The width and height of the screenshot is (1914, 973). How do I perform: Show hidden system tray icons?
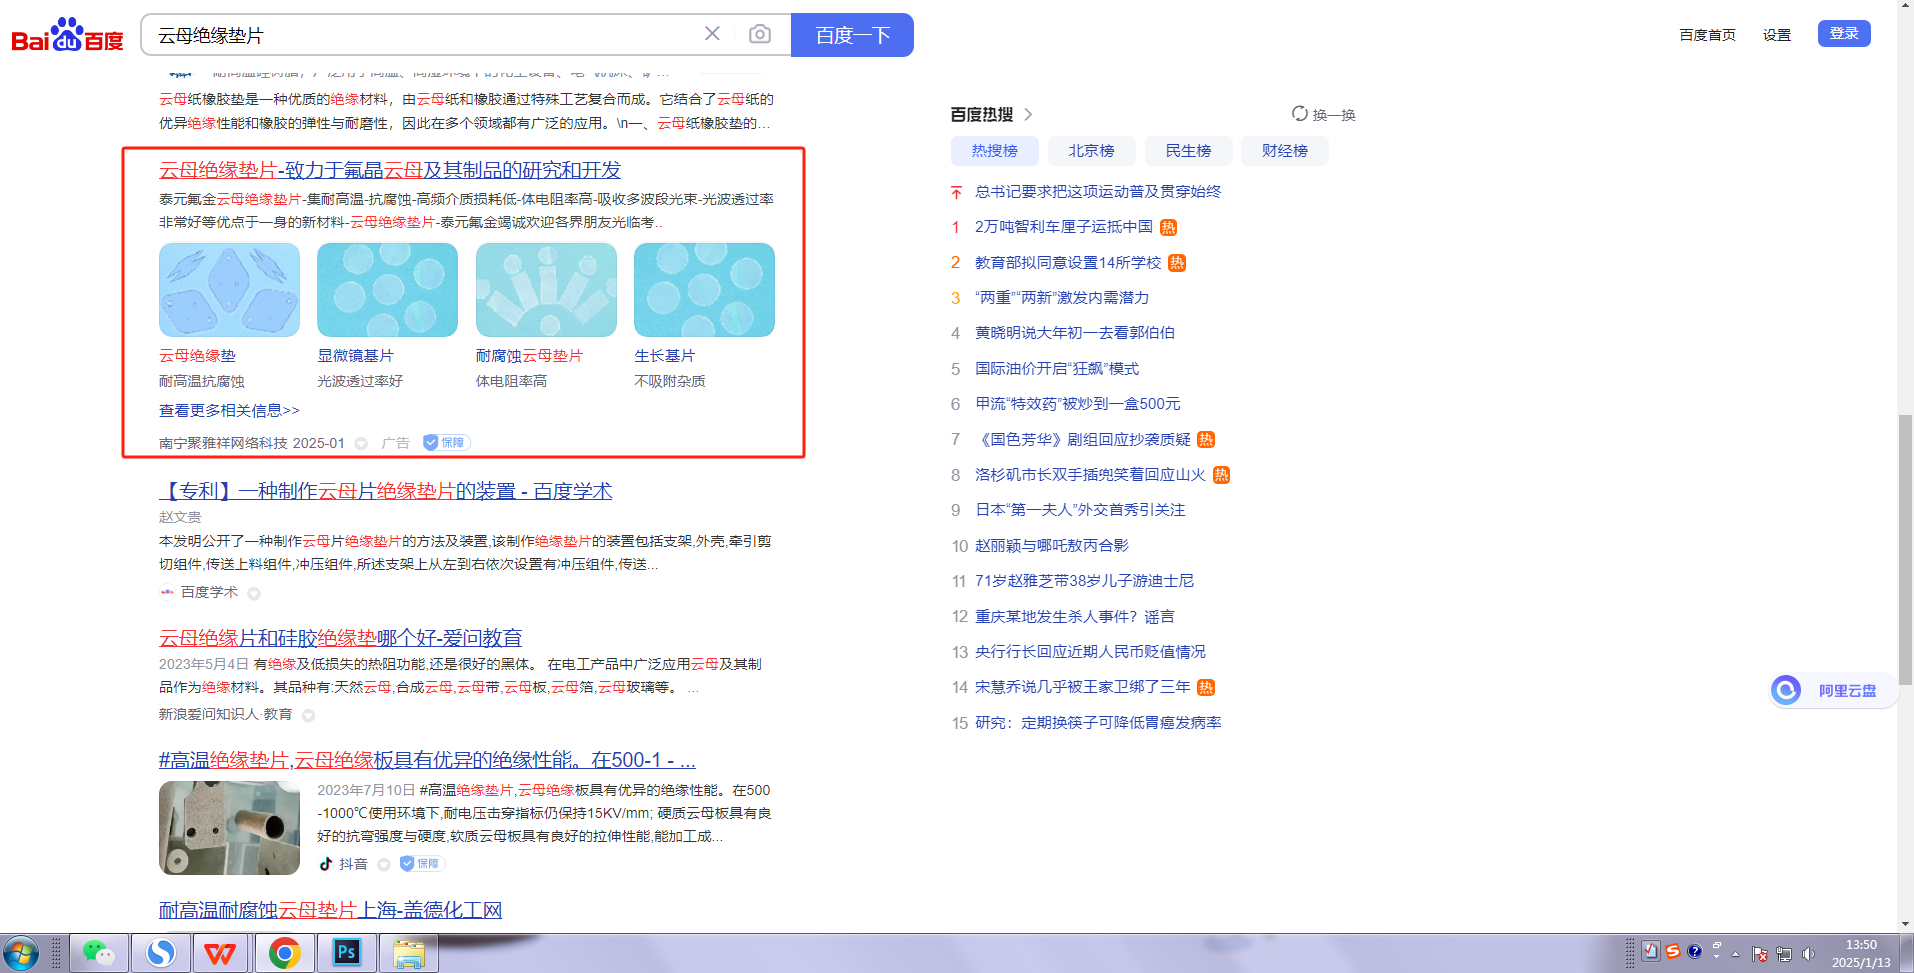pyautogui.click(x=1735, y=954)
